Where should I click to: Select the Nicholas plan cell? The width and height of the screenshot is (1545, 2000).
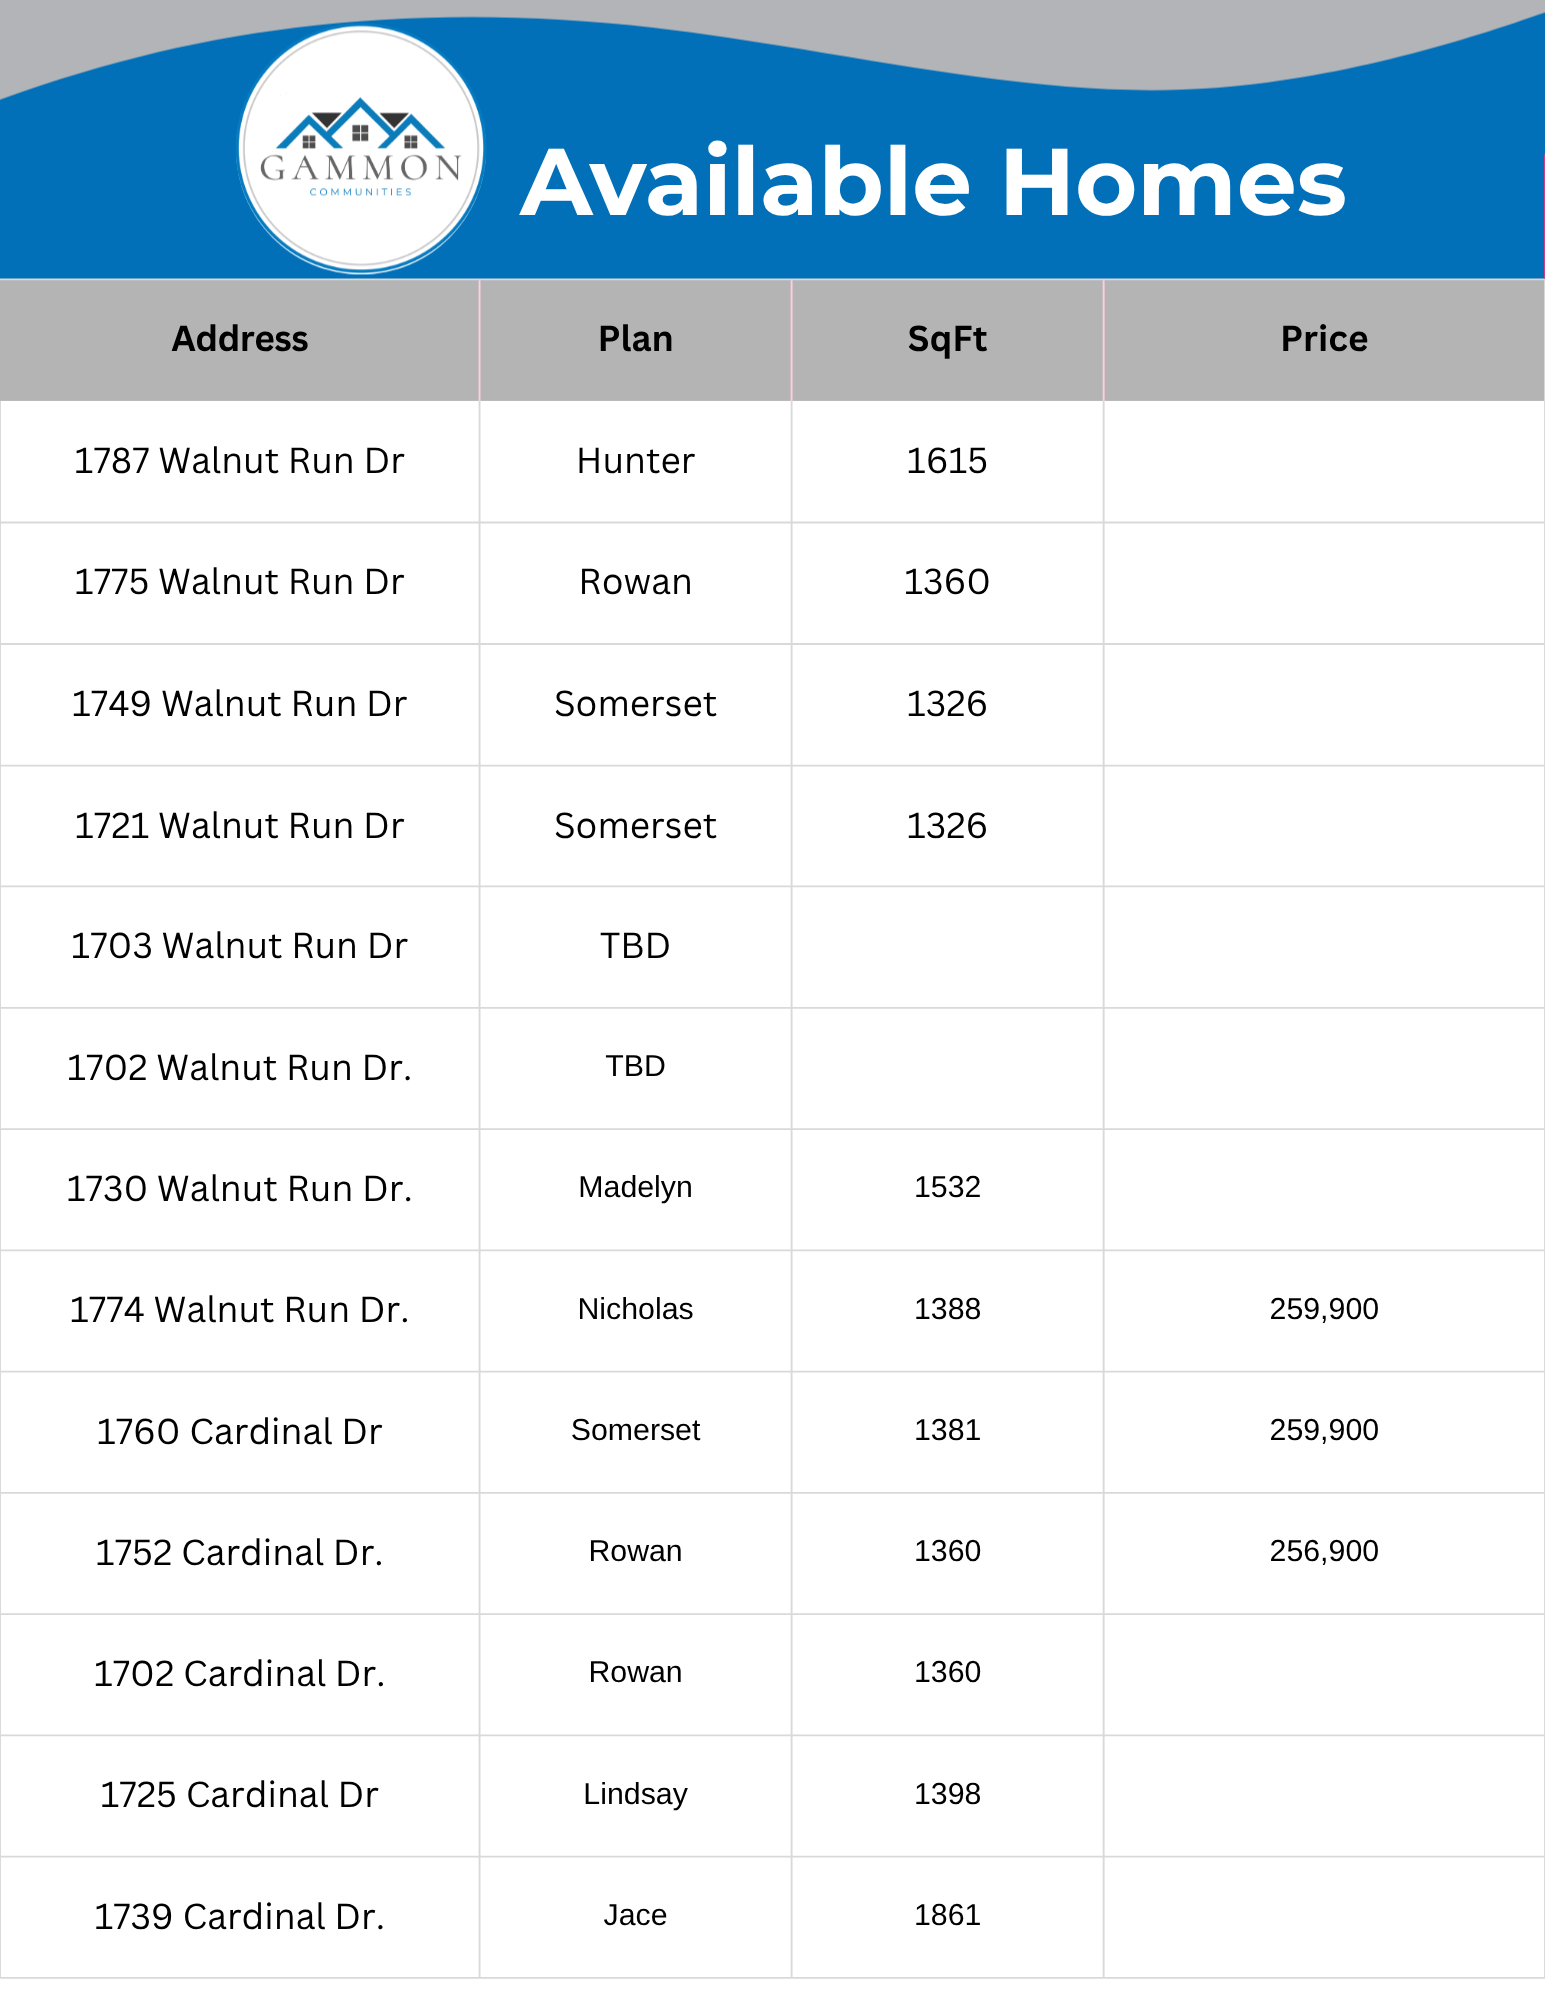tap(635, 1309)
